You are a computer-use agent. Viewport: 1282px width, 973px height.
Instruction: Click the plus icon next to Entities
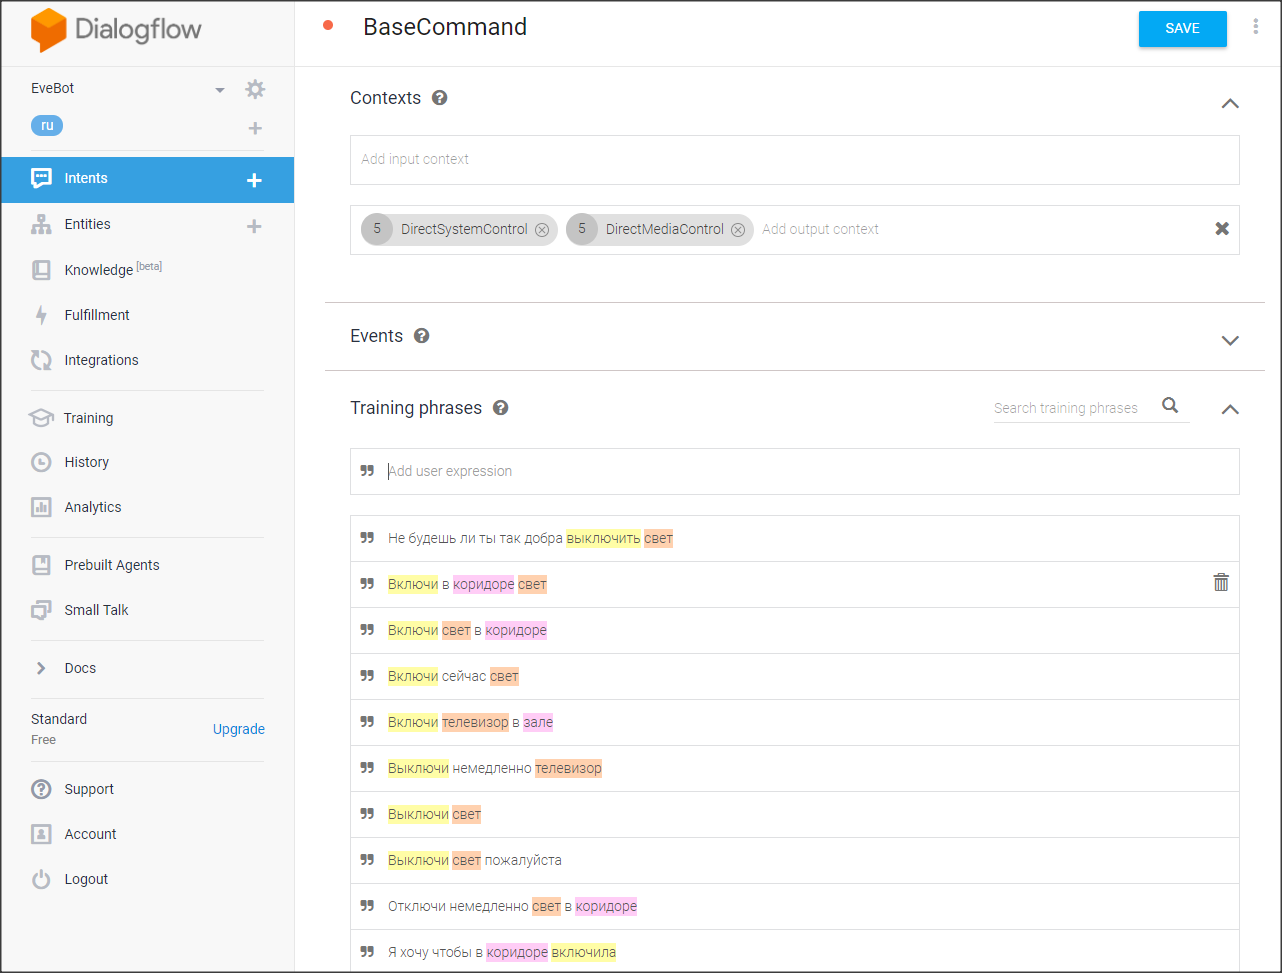(x=254, y=226)
